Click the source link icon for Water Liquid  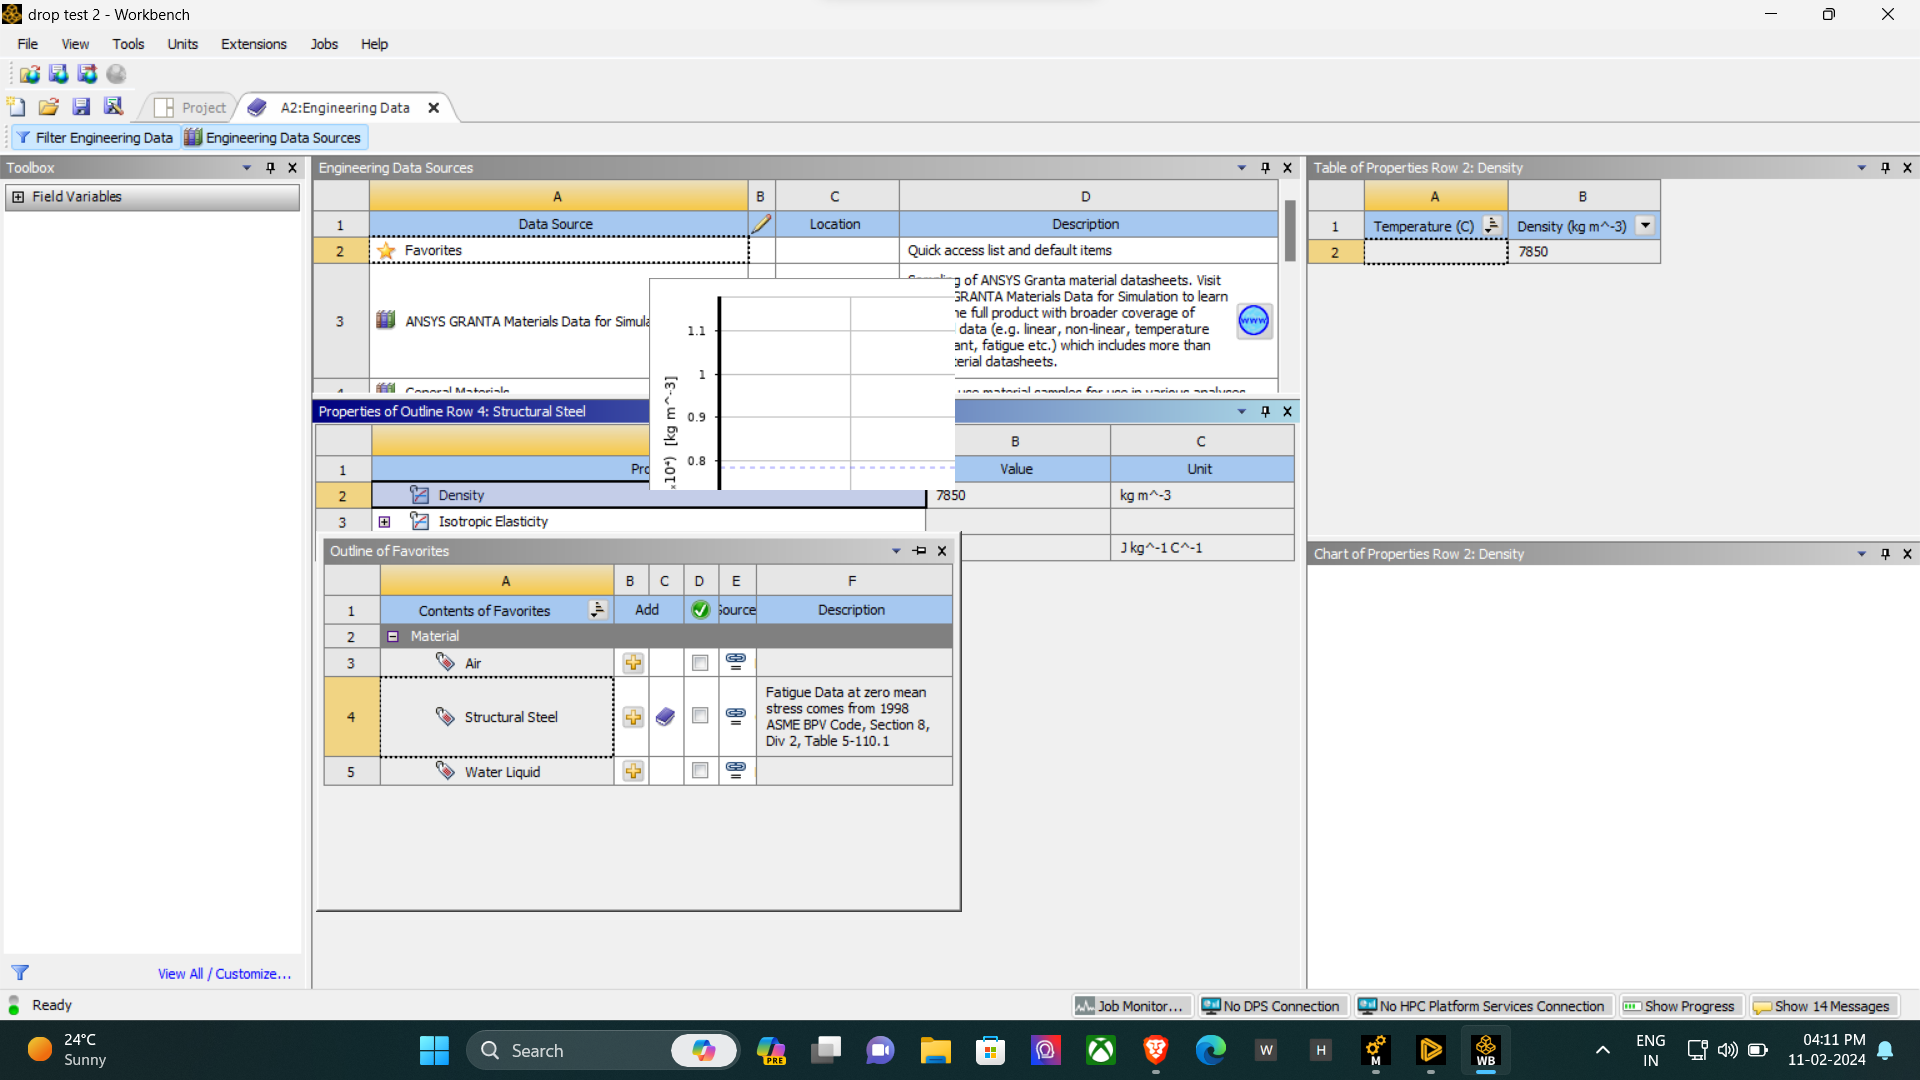(736, 770)
